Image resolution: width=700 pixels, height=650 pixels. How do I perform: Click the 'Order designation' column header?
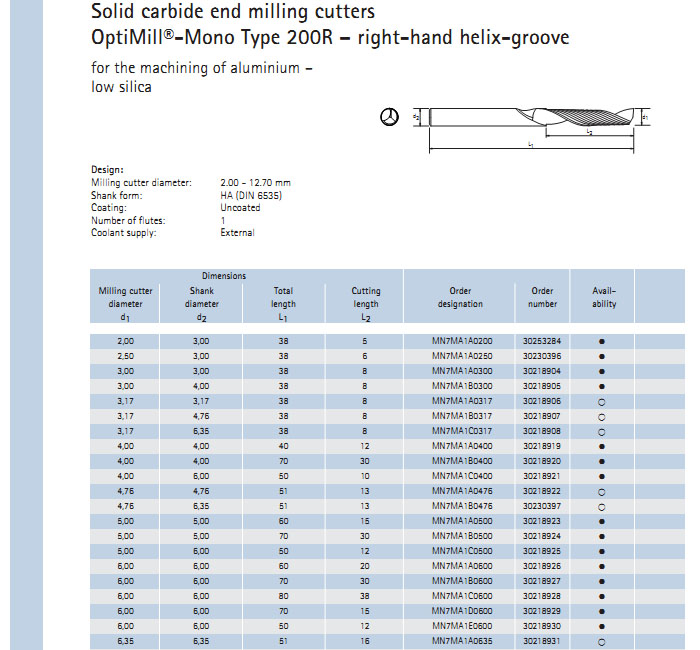pyautogui.click(x=460, y=297)
